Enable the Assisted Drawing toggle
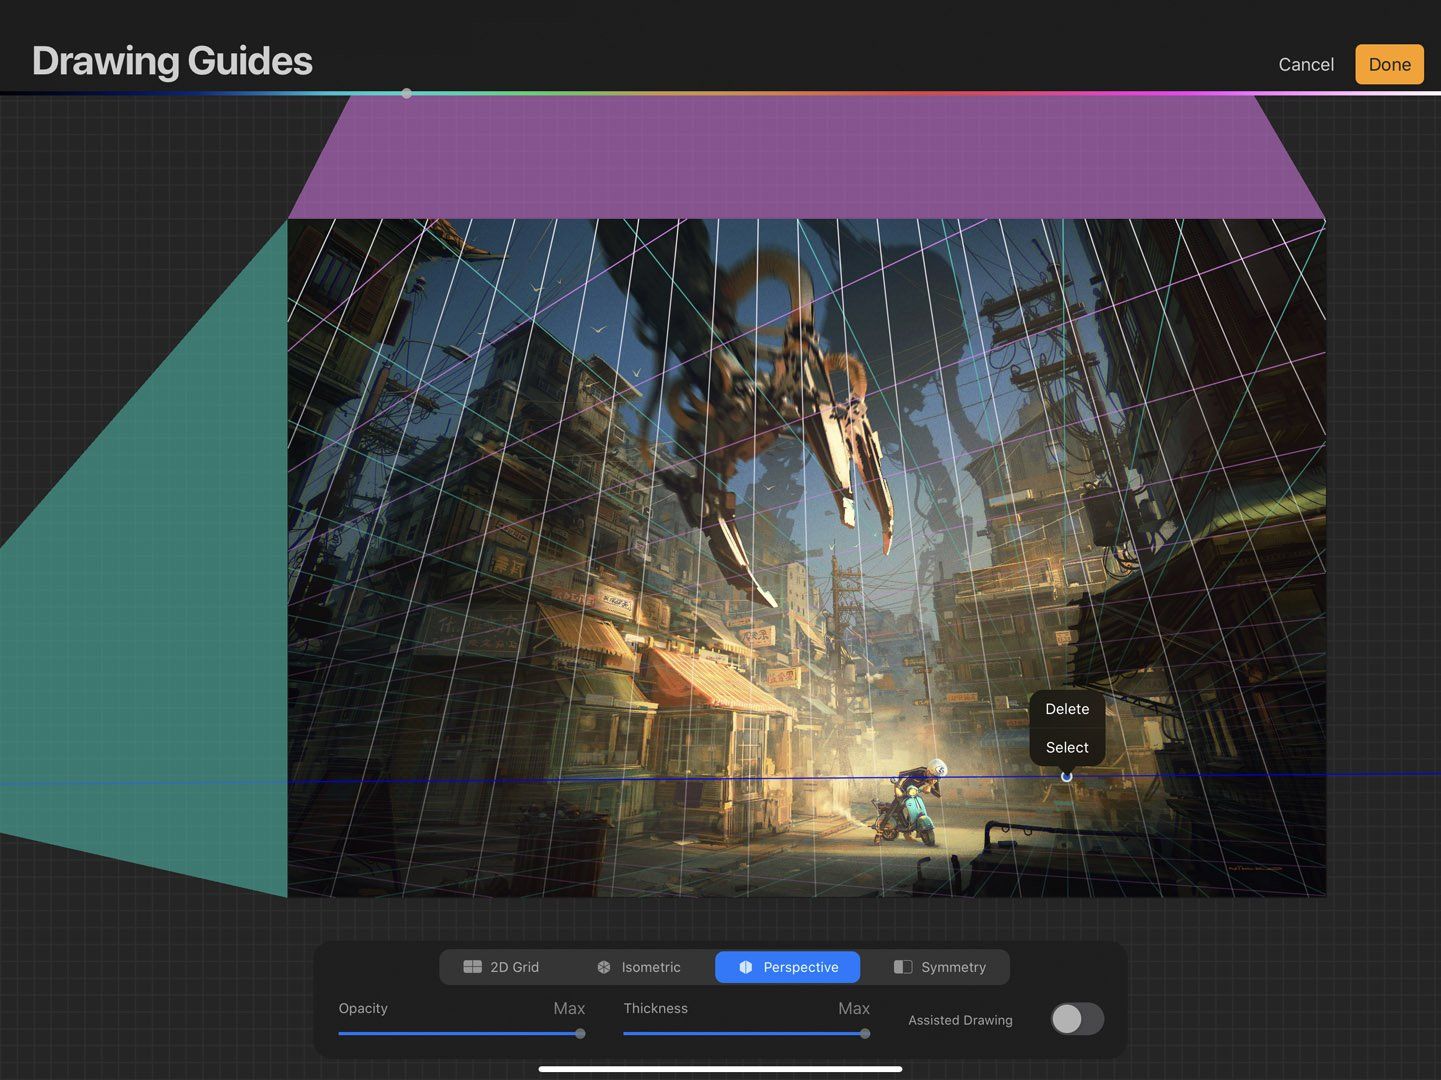Image resolution: width=1441 pixels, height=1080 pixels. point(1076,1018)
